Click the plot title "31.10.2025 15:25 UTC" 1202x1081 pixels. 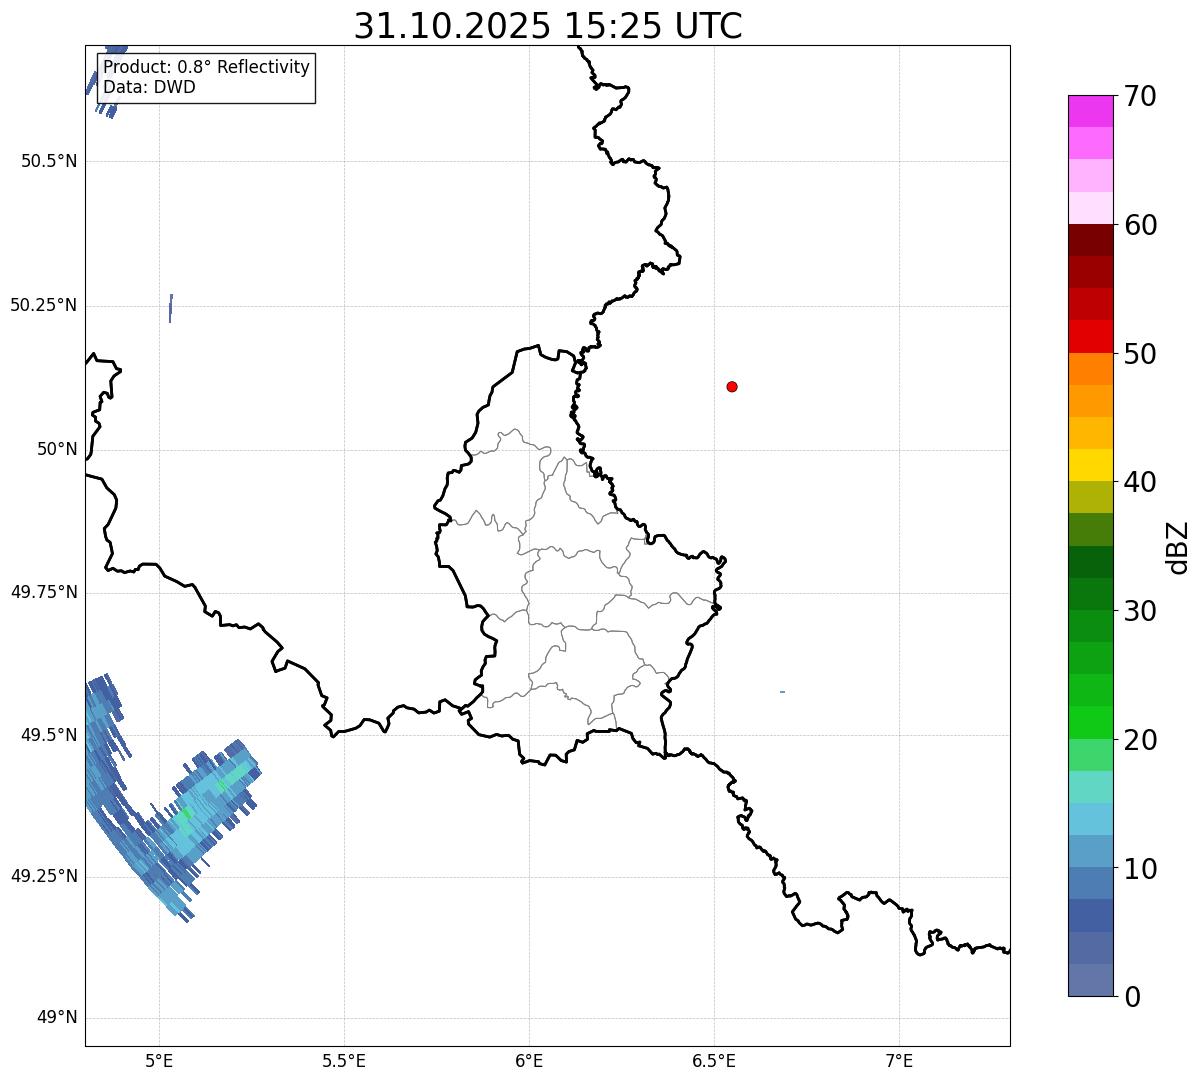coord(548,26)
